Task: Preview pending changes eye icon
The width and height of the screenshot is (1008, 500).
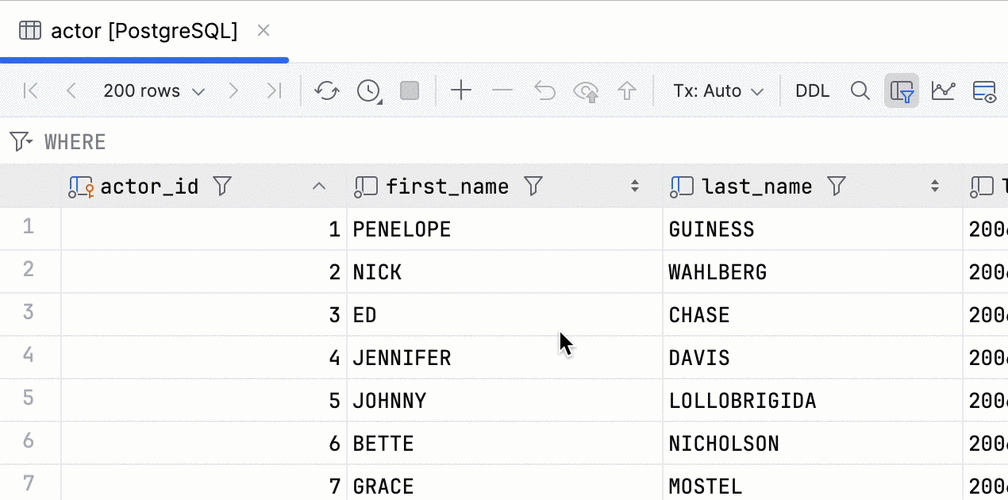Action: click(586, 91)
